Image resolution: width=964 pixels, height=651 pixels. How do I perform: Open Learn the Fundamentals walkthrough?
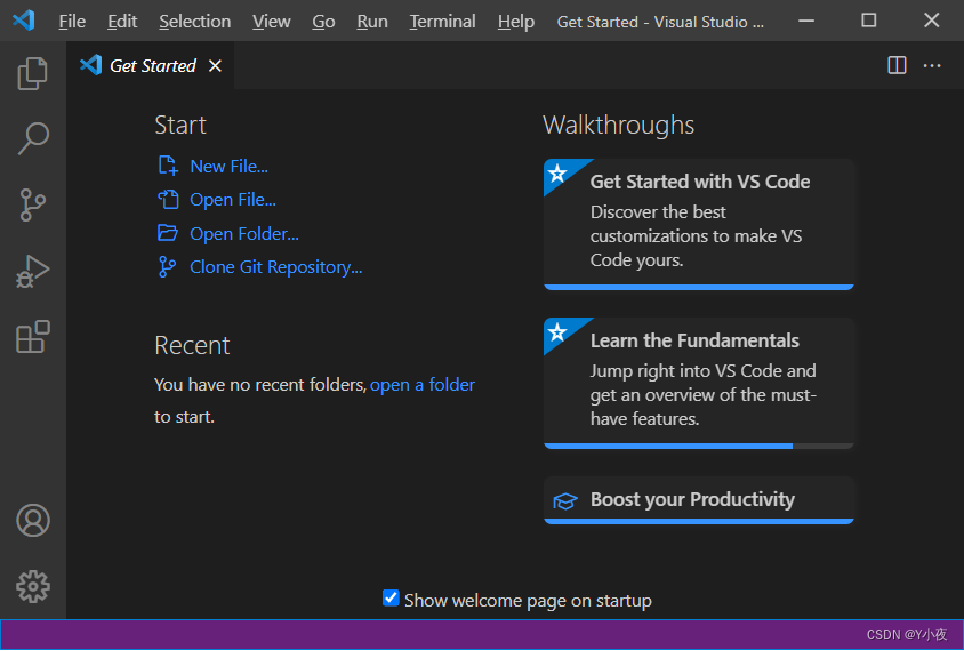699,383
